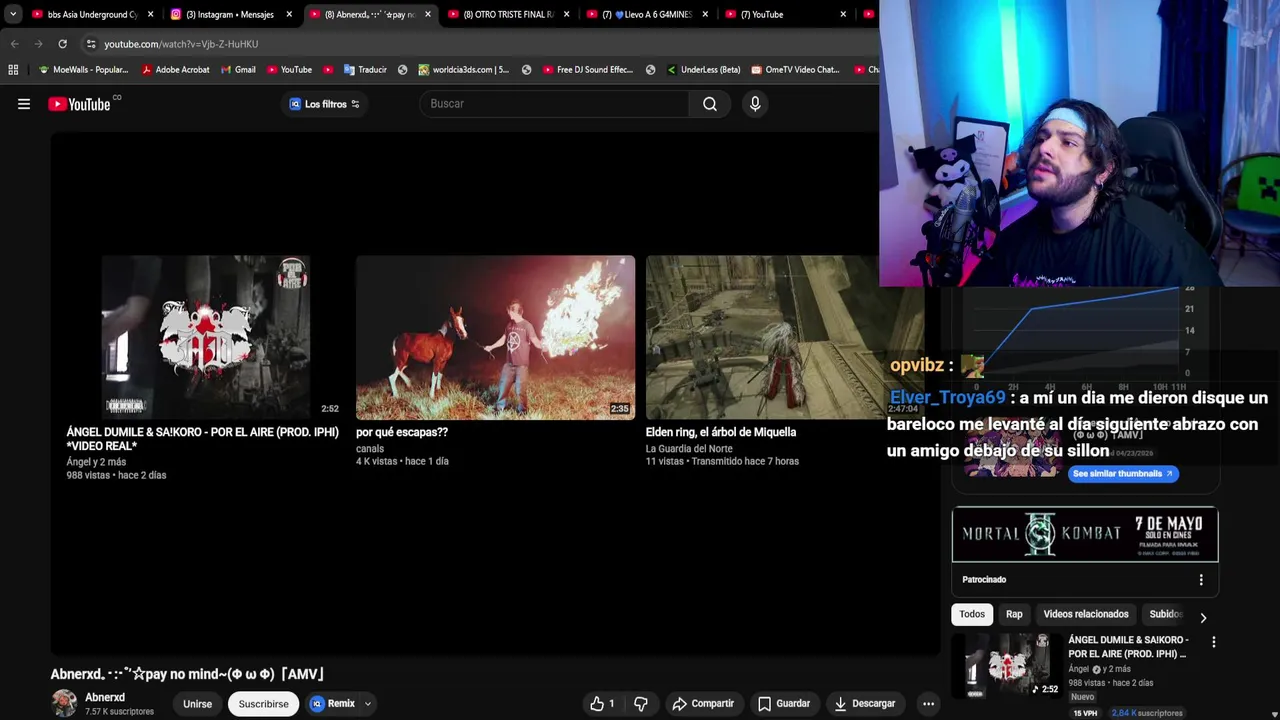The image size is (1280, 720).
Task: Like the video with thumbs up
Action: pyautogui.click(x=603, y=704)
